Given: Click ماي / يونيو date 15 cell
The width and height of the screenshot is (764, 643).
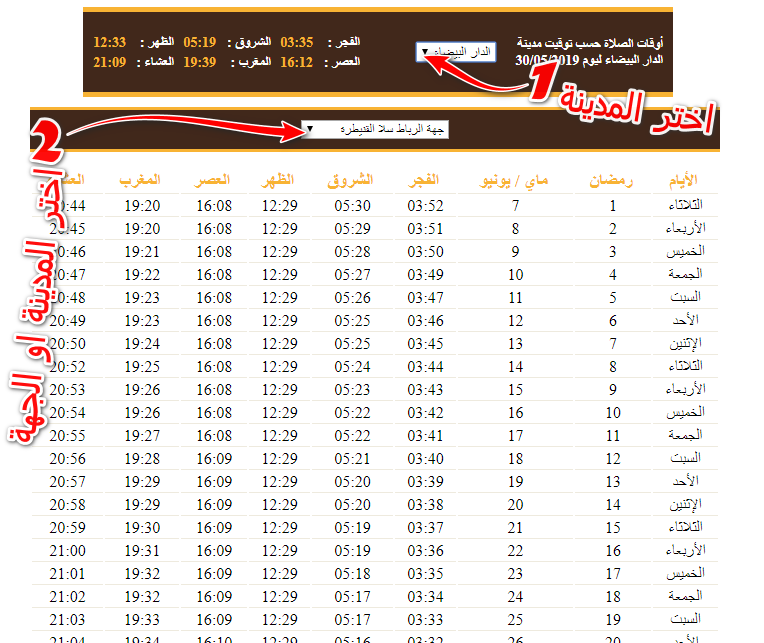Looking at the screenshot, I should tap(516, 390).
